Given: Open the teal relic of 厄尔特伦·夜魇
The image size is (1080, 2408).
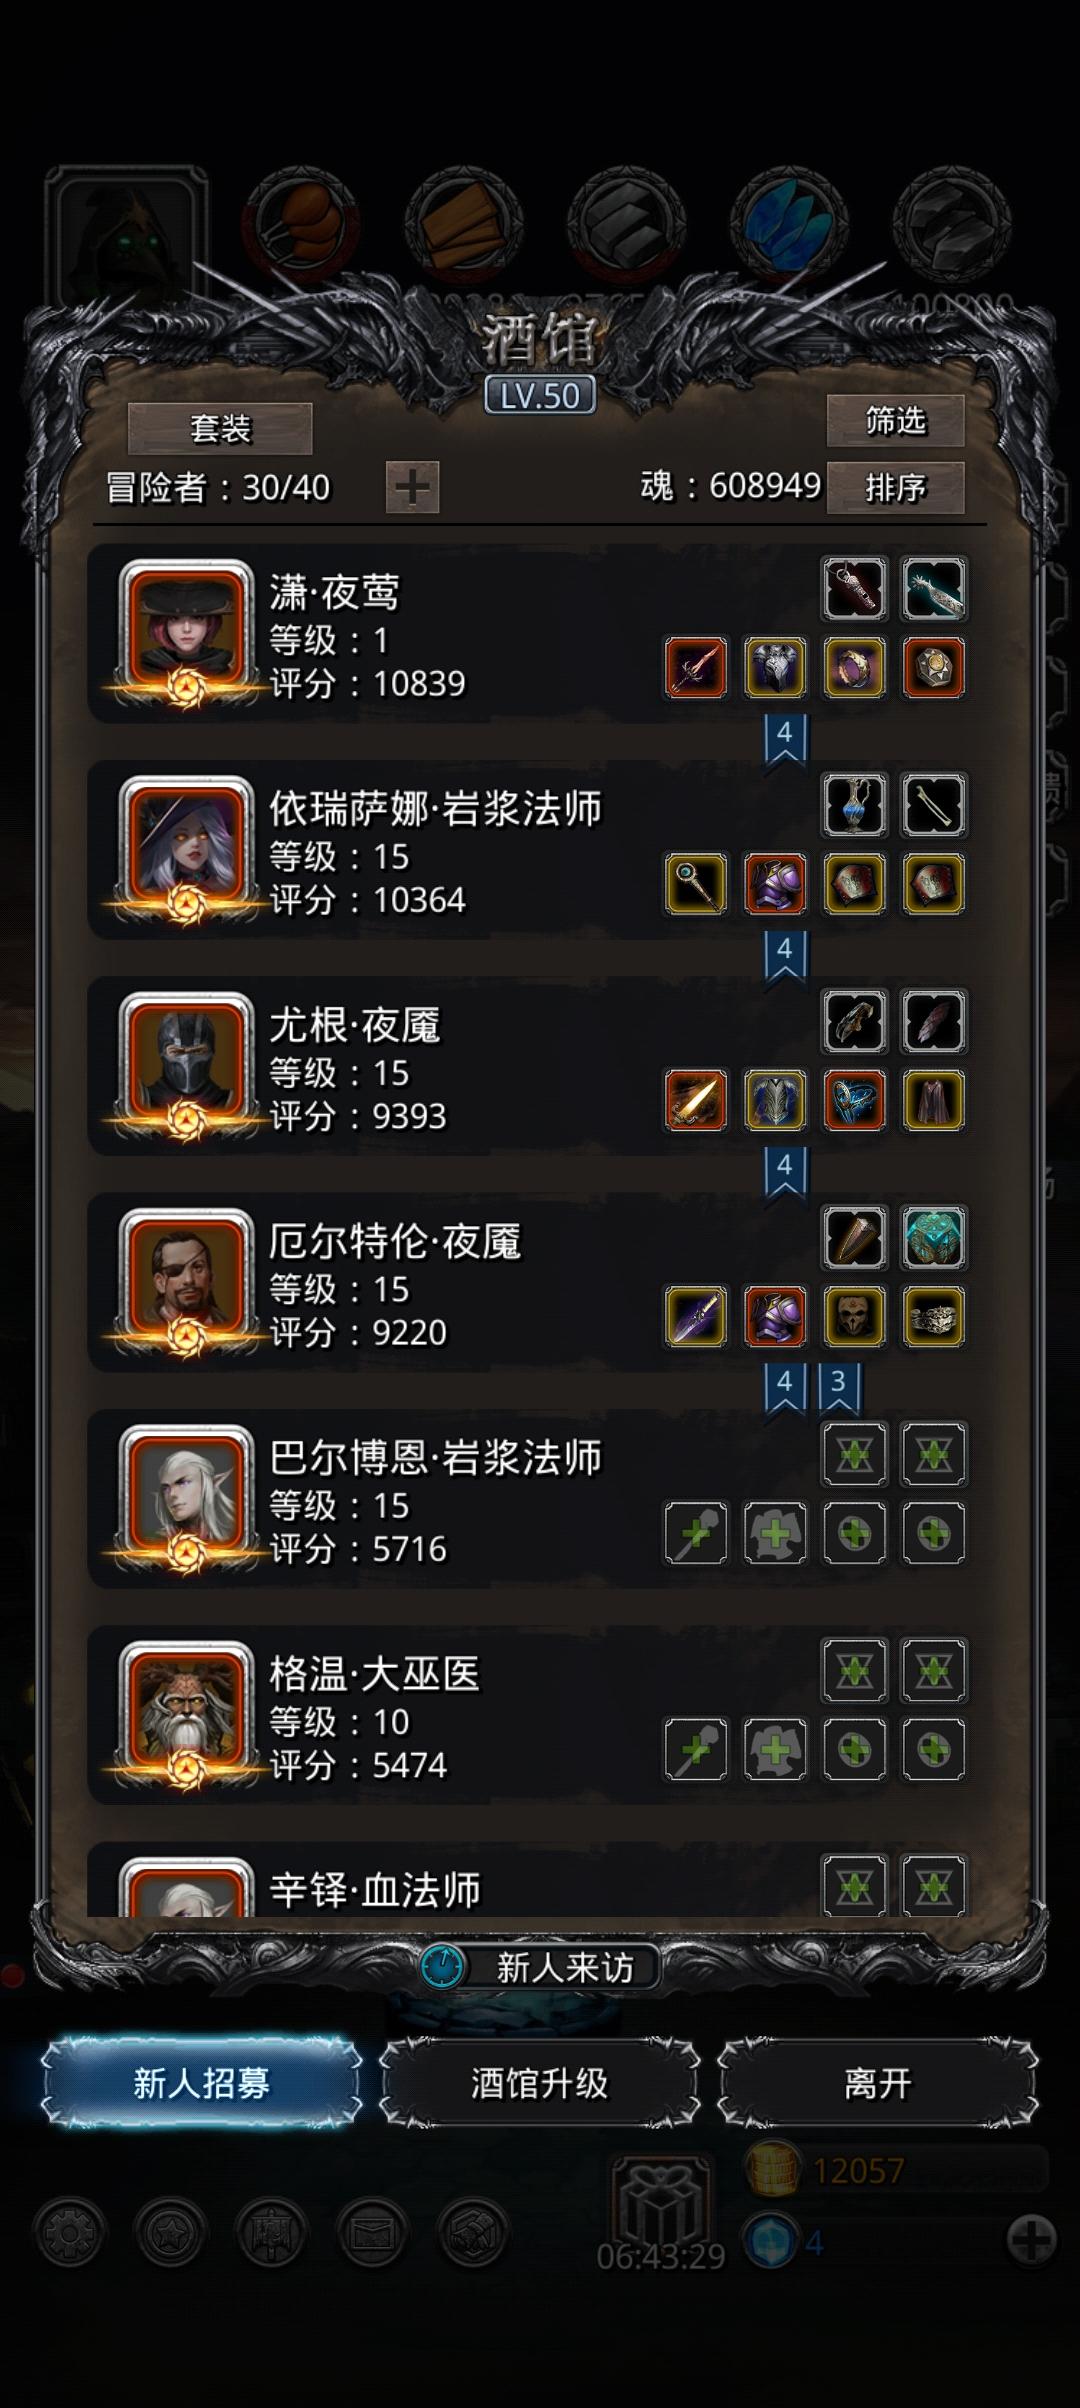Looking at the screenshot, I should click(x=933, y=1237).
